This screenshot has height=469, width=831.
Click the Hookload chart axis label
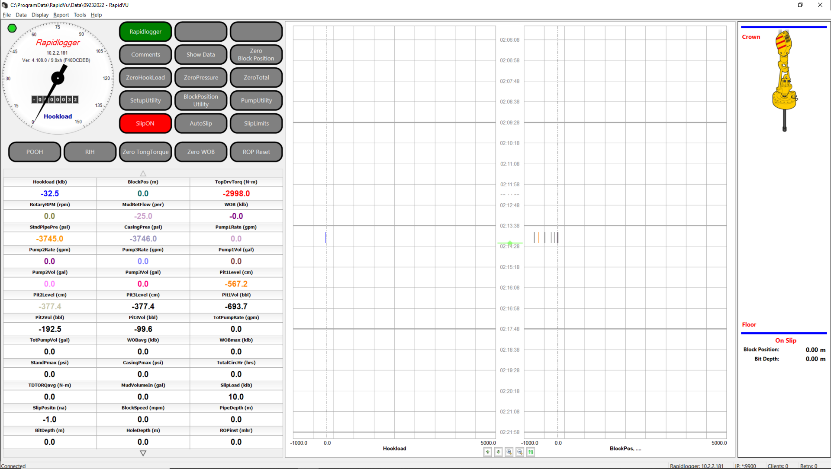tap(395, 448)
